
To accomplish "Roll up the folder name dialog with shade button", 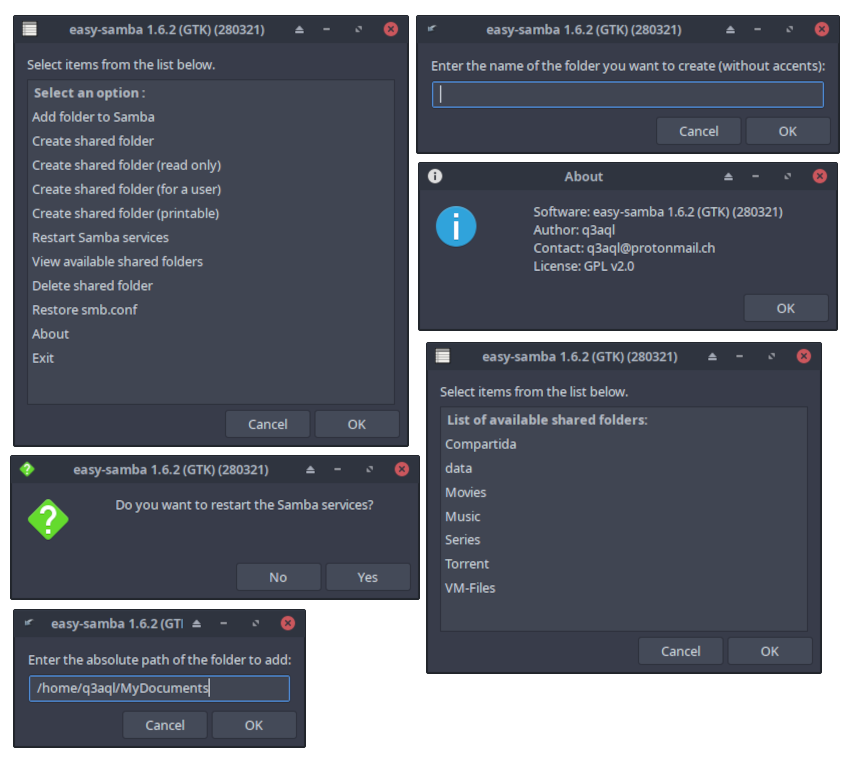I will 730,29.
